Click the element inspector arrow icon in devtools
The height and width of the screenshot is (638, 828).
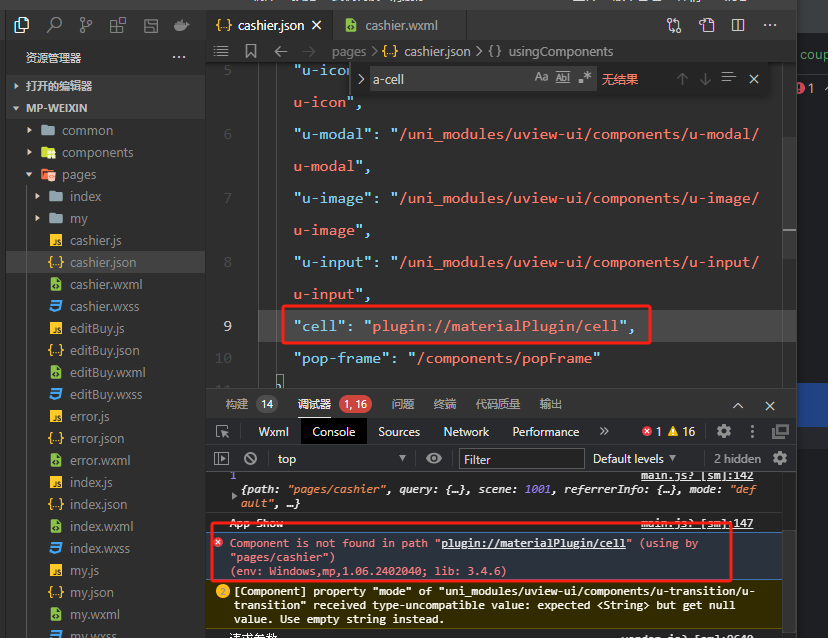point(223,431)
